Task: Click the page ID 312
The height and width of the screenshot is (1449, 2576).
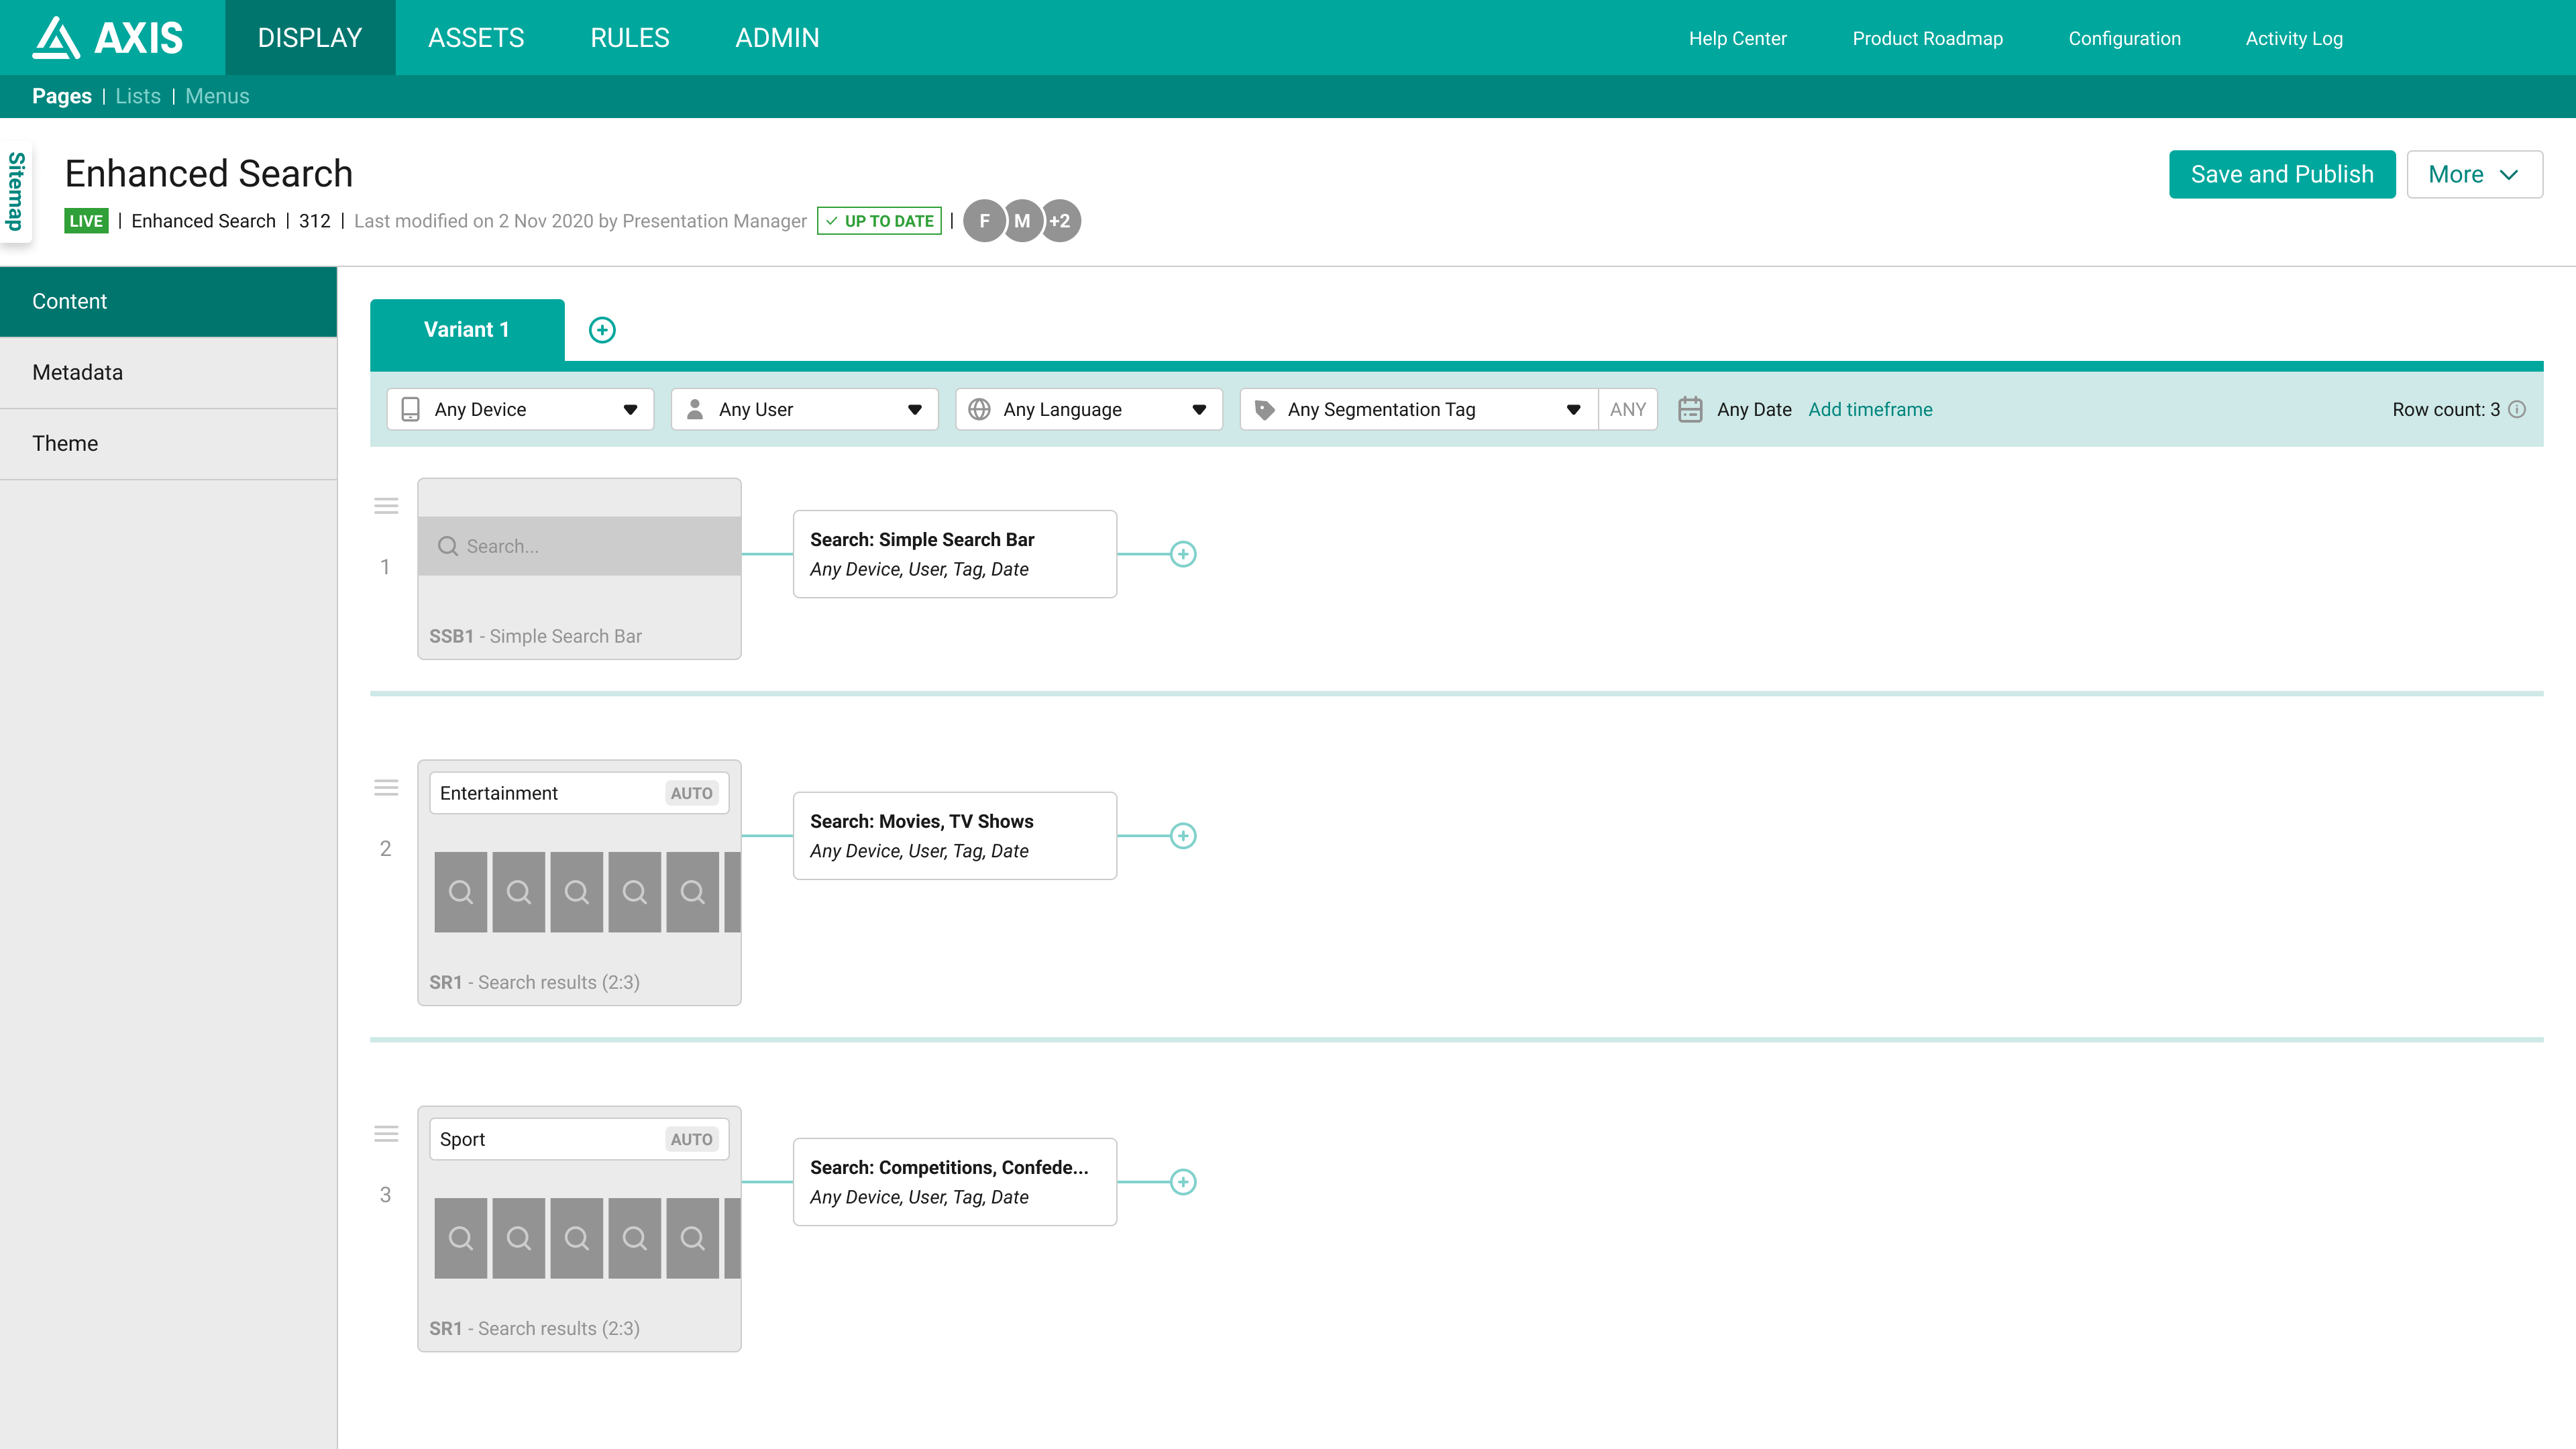Action: point(315,221)
